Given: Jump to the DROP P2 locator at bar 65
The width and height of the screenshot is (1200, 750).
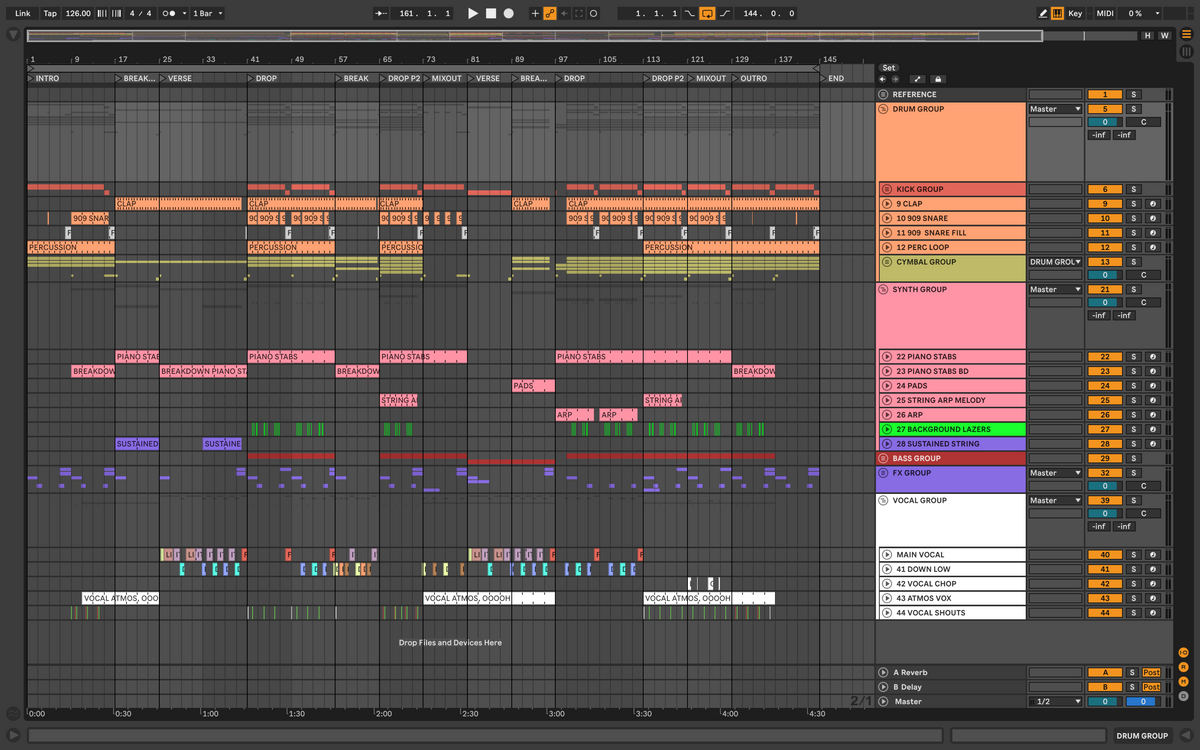Looking at the screenshot, I should point(384,78).
